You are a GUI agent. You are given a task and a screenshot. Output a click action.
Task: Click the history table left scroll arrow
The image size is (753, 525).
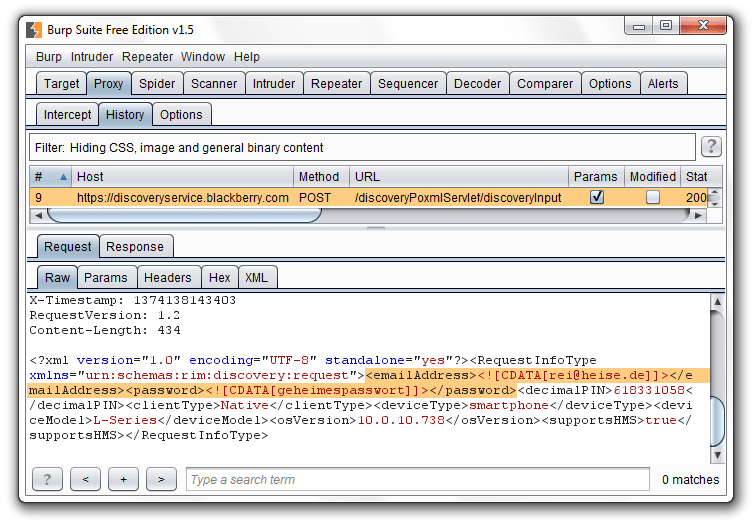[x=38, y=216]
